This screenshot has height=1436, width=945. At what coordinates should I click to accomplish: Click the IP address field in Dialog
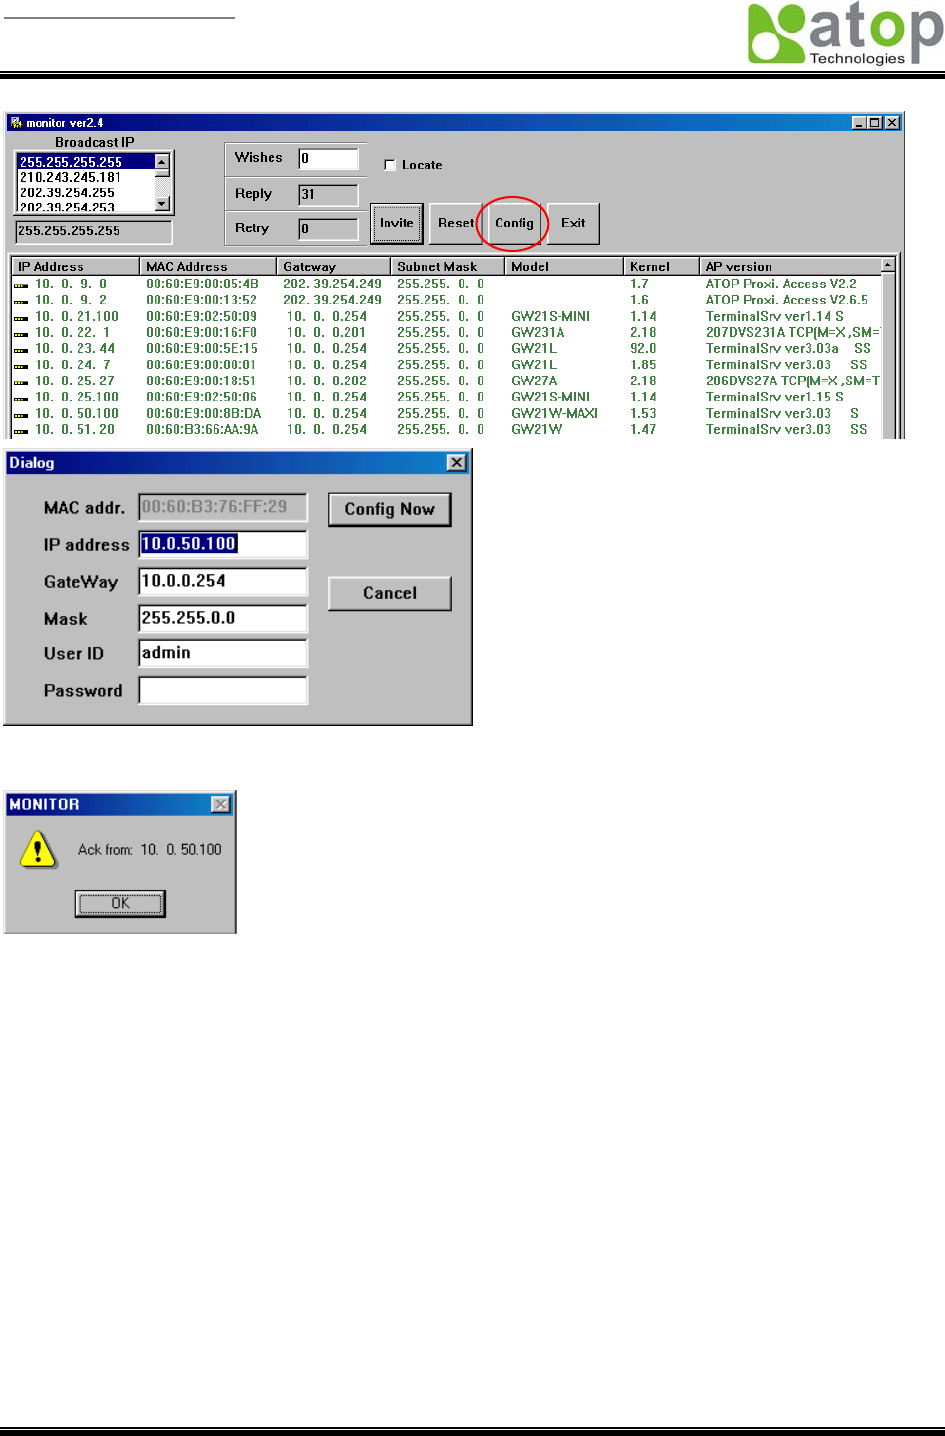tap(223, 544)
